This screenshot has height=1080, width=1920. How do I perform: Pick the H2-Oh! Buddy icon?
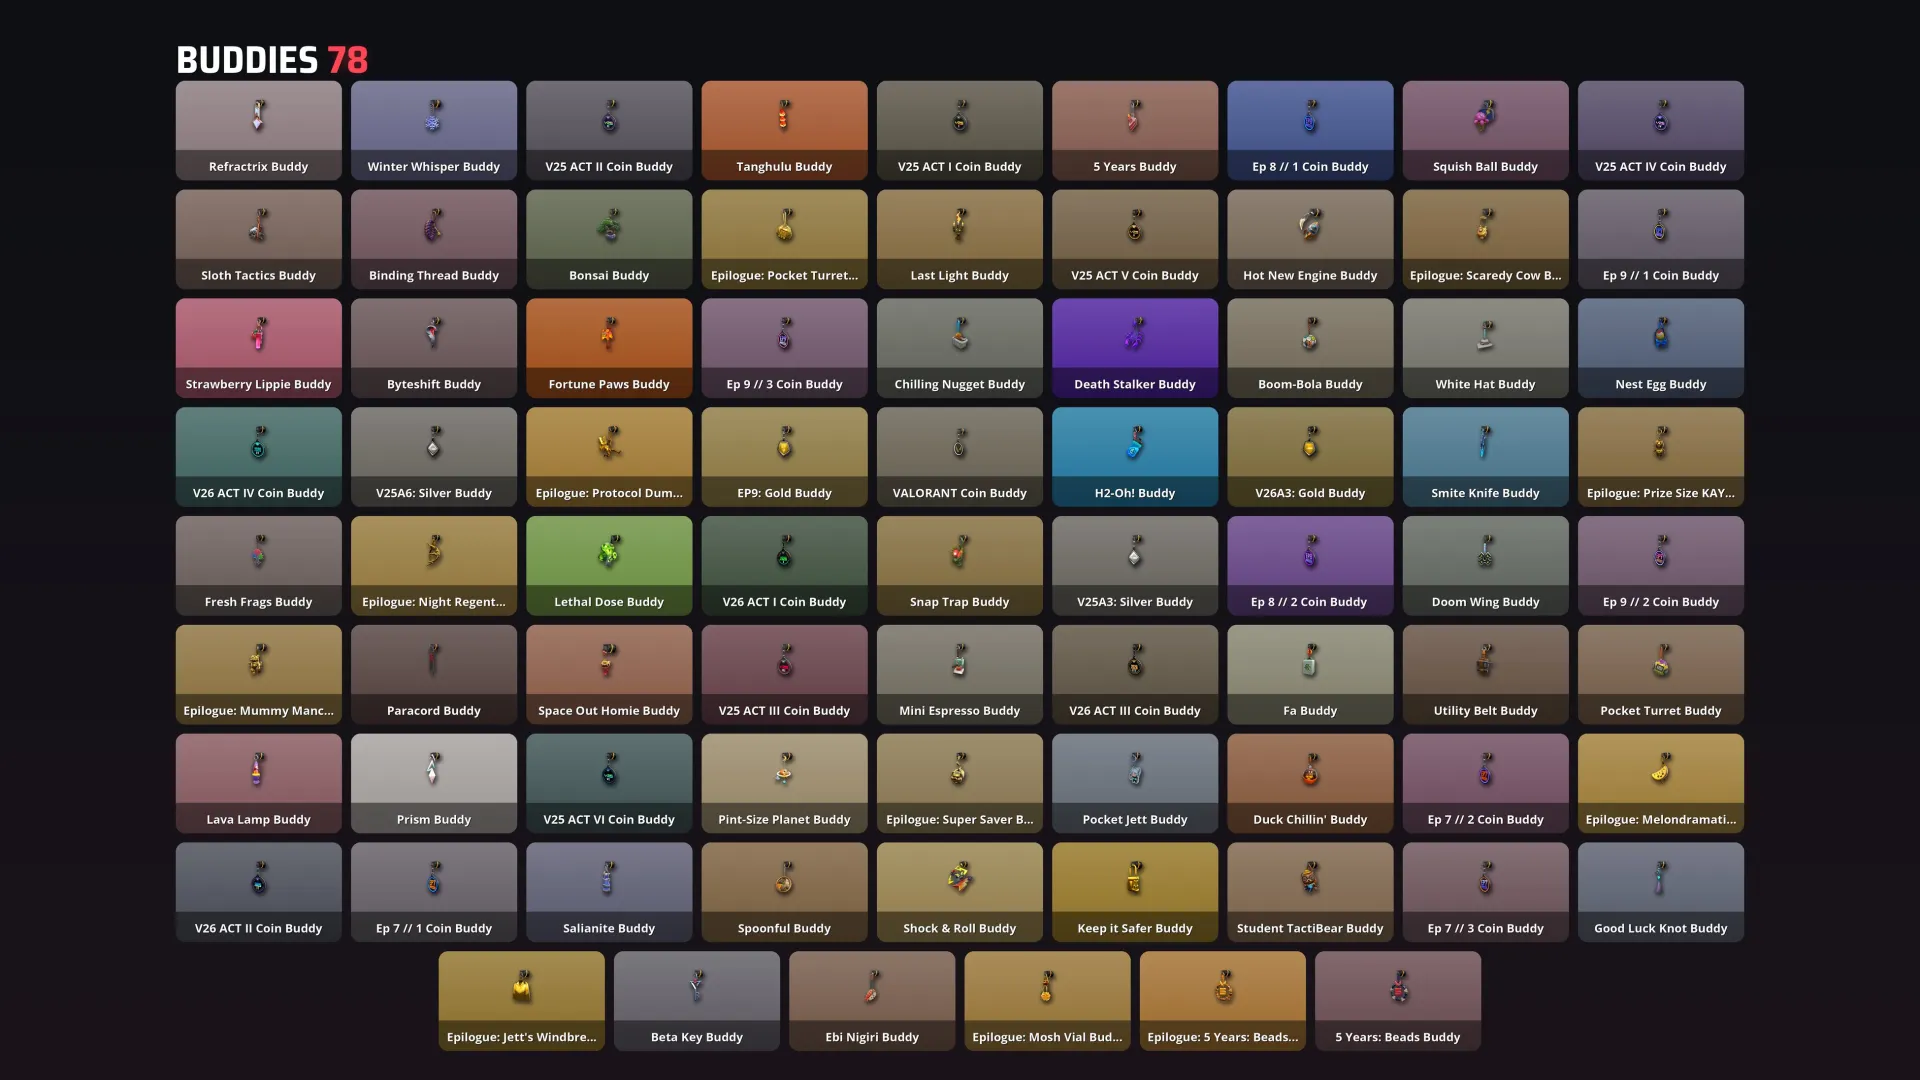(x=1135, y=443)
